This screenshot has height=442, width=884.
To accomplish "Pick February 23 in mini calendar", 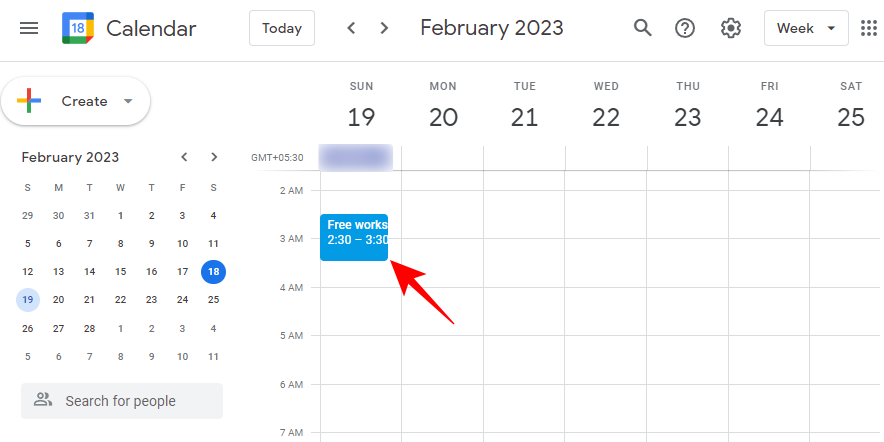I will (x=151, y=299).
